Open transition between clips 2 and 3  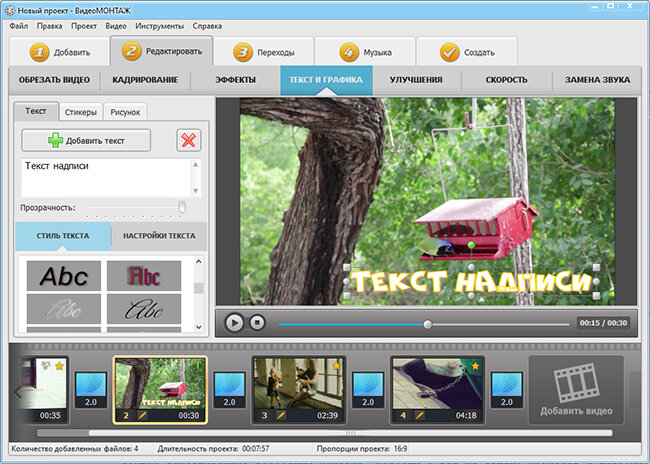click(229, 390)
